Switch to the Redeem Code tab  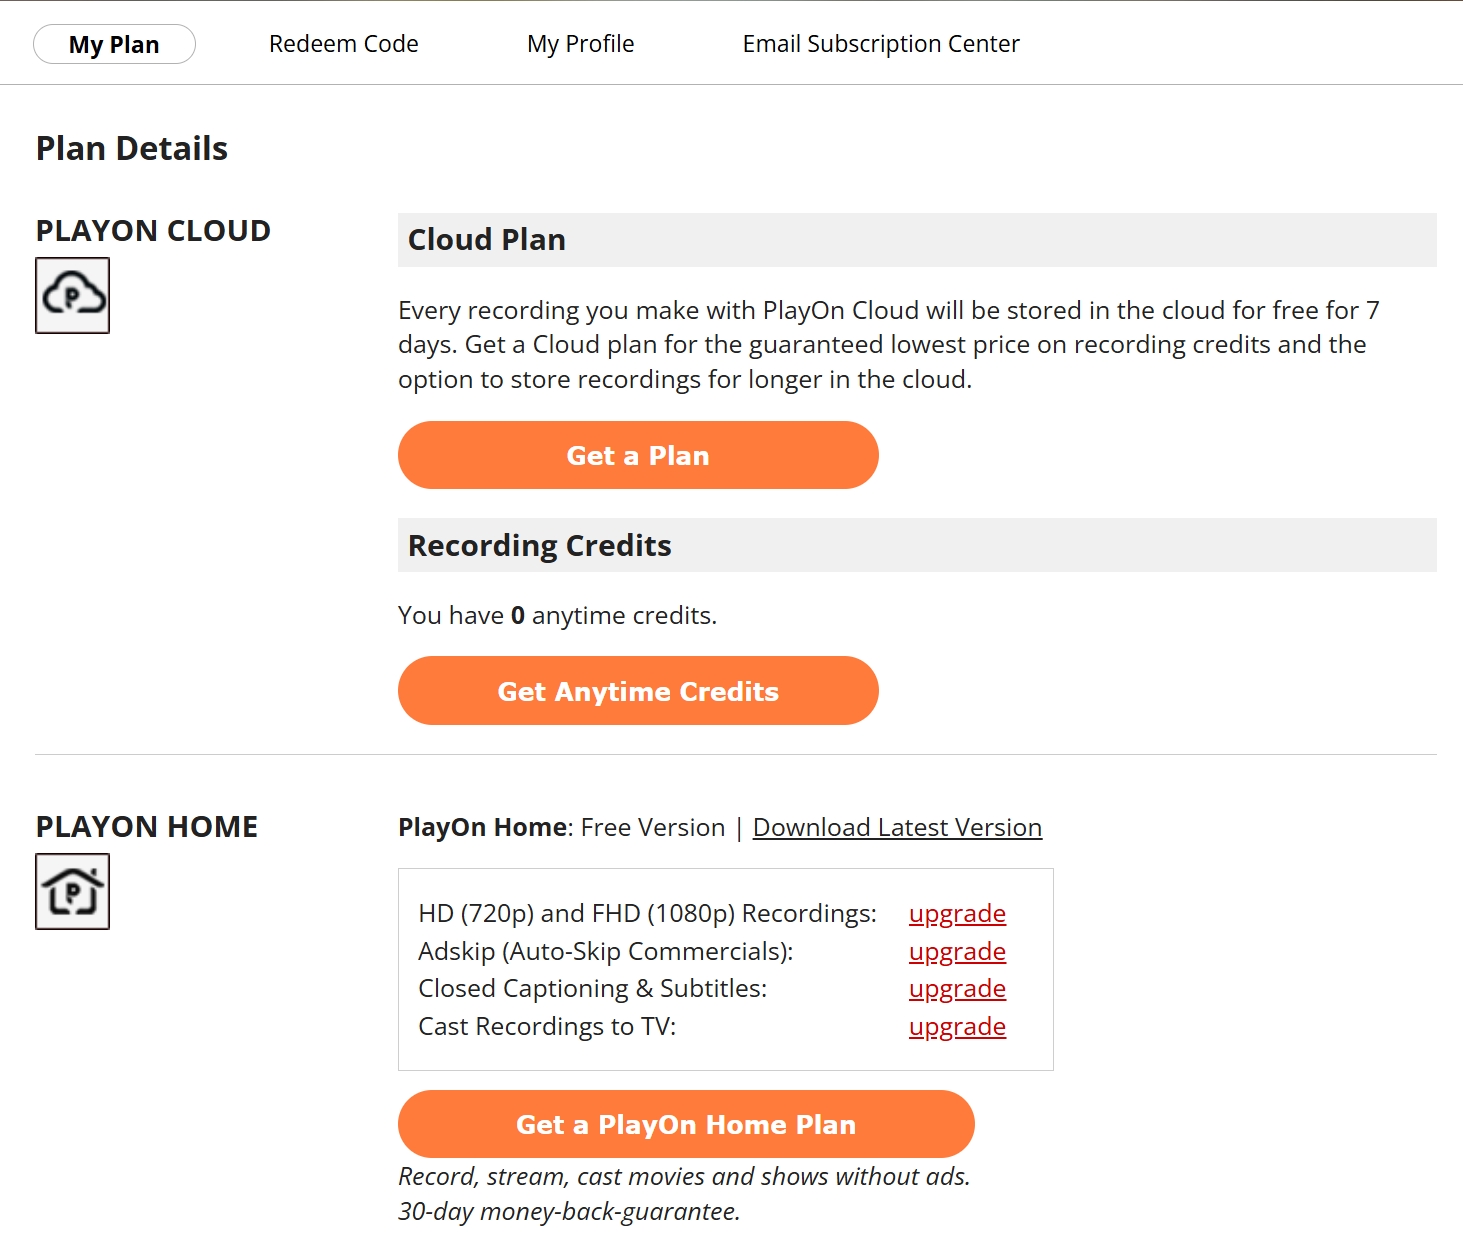coord(343,44)
